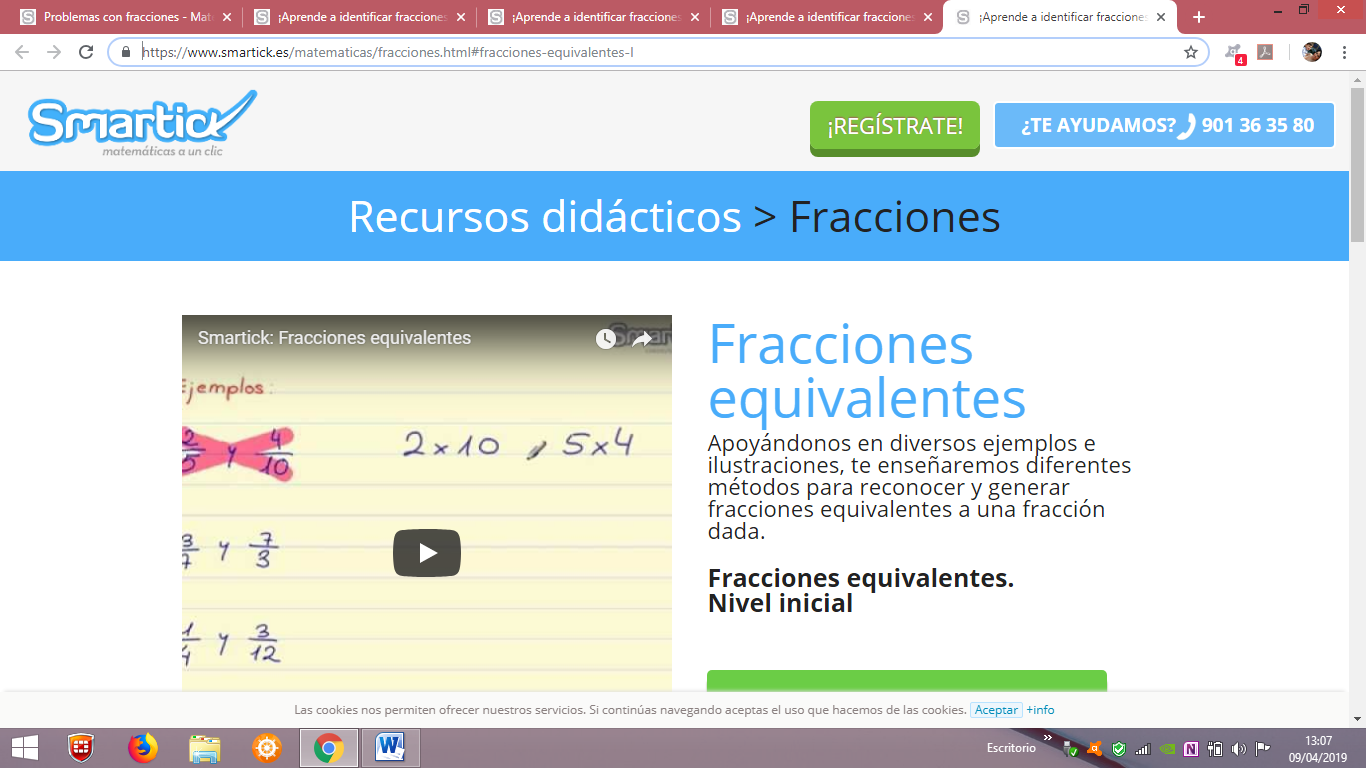Click the video share arrow icon
The image size is (1366, 768).
[x=642, y=339]
